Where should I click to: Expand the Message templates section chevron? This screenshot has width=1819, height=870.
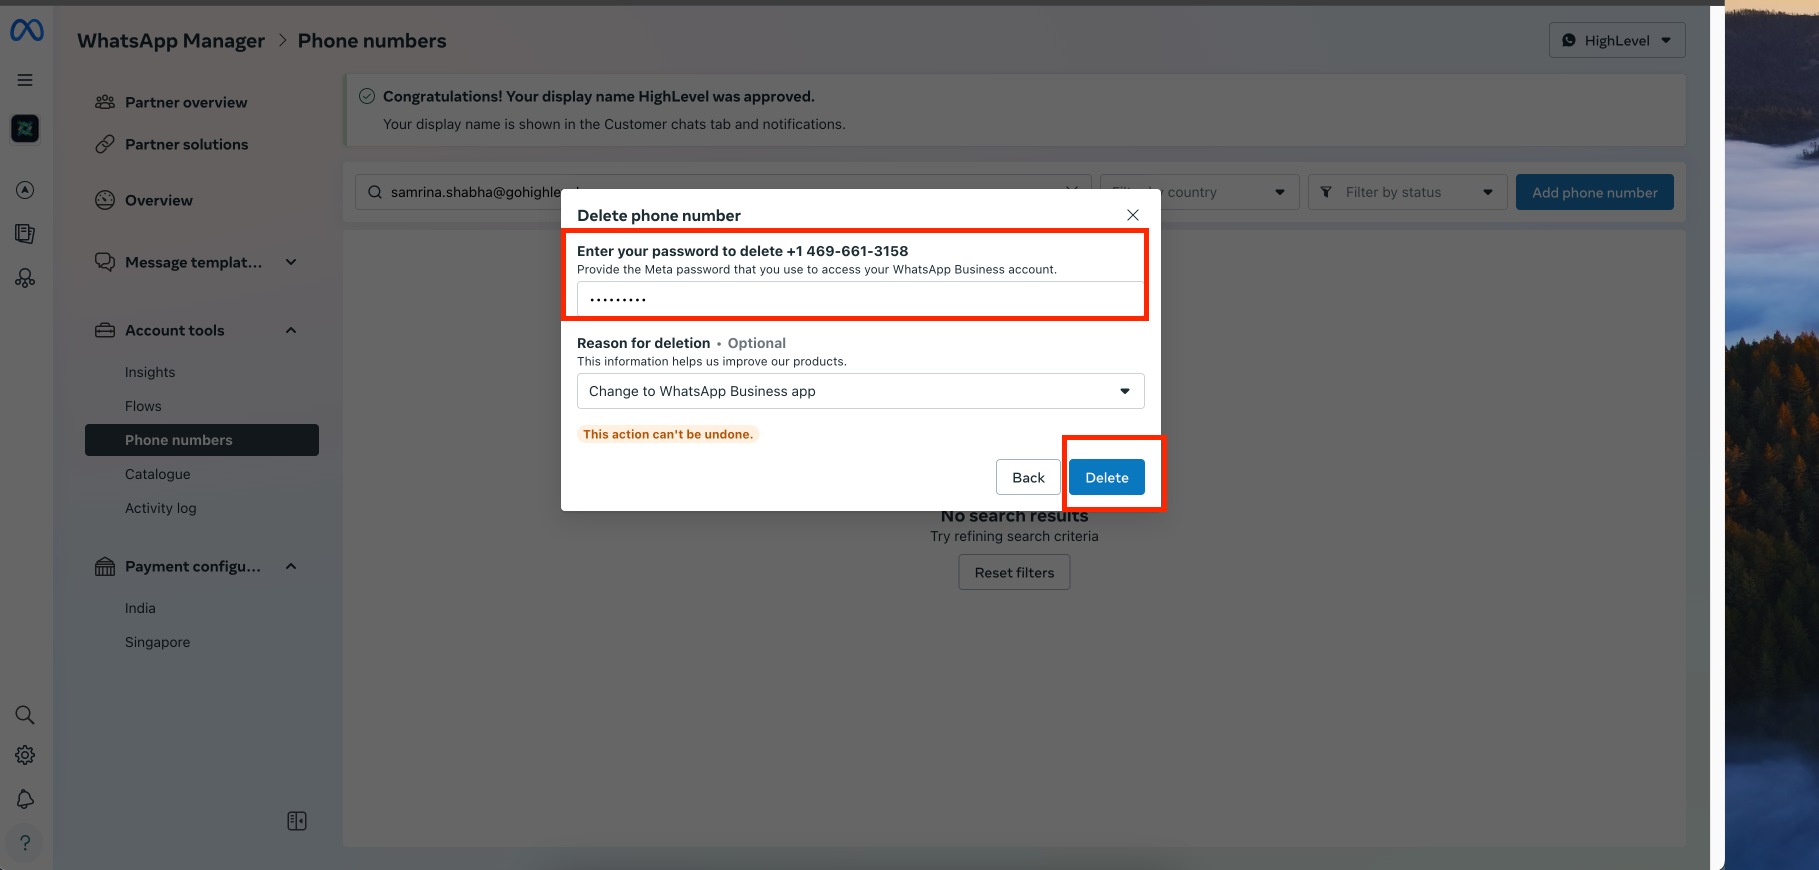pos(291,262)
